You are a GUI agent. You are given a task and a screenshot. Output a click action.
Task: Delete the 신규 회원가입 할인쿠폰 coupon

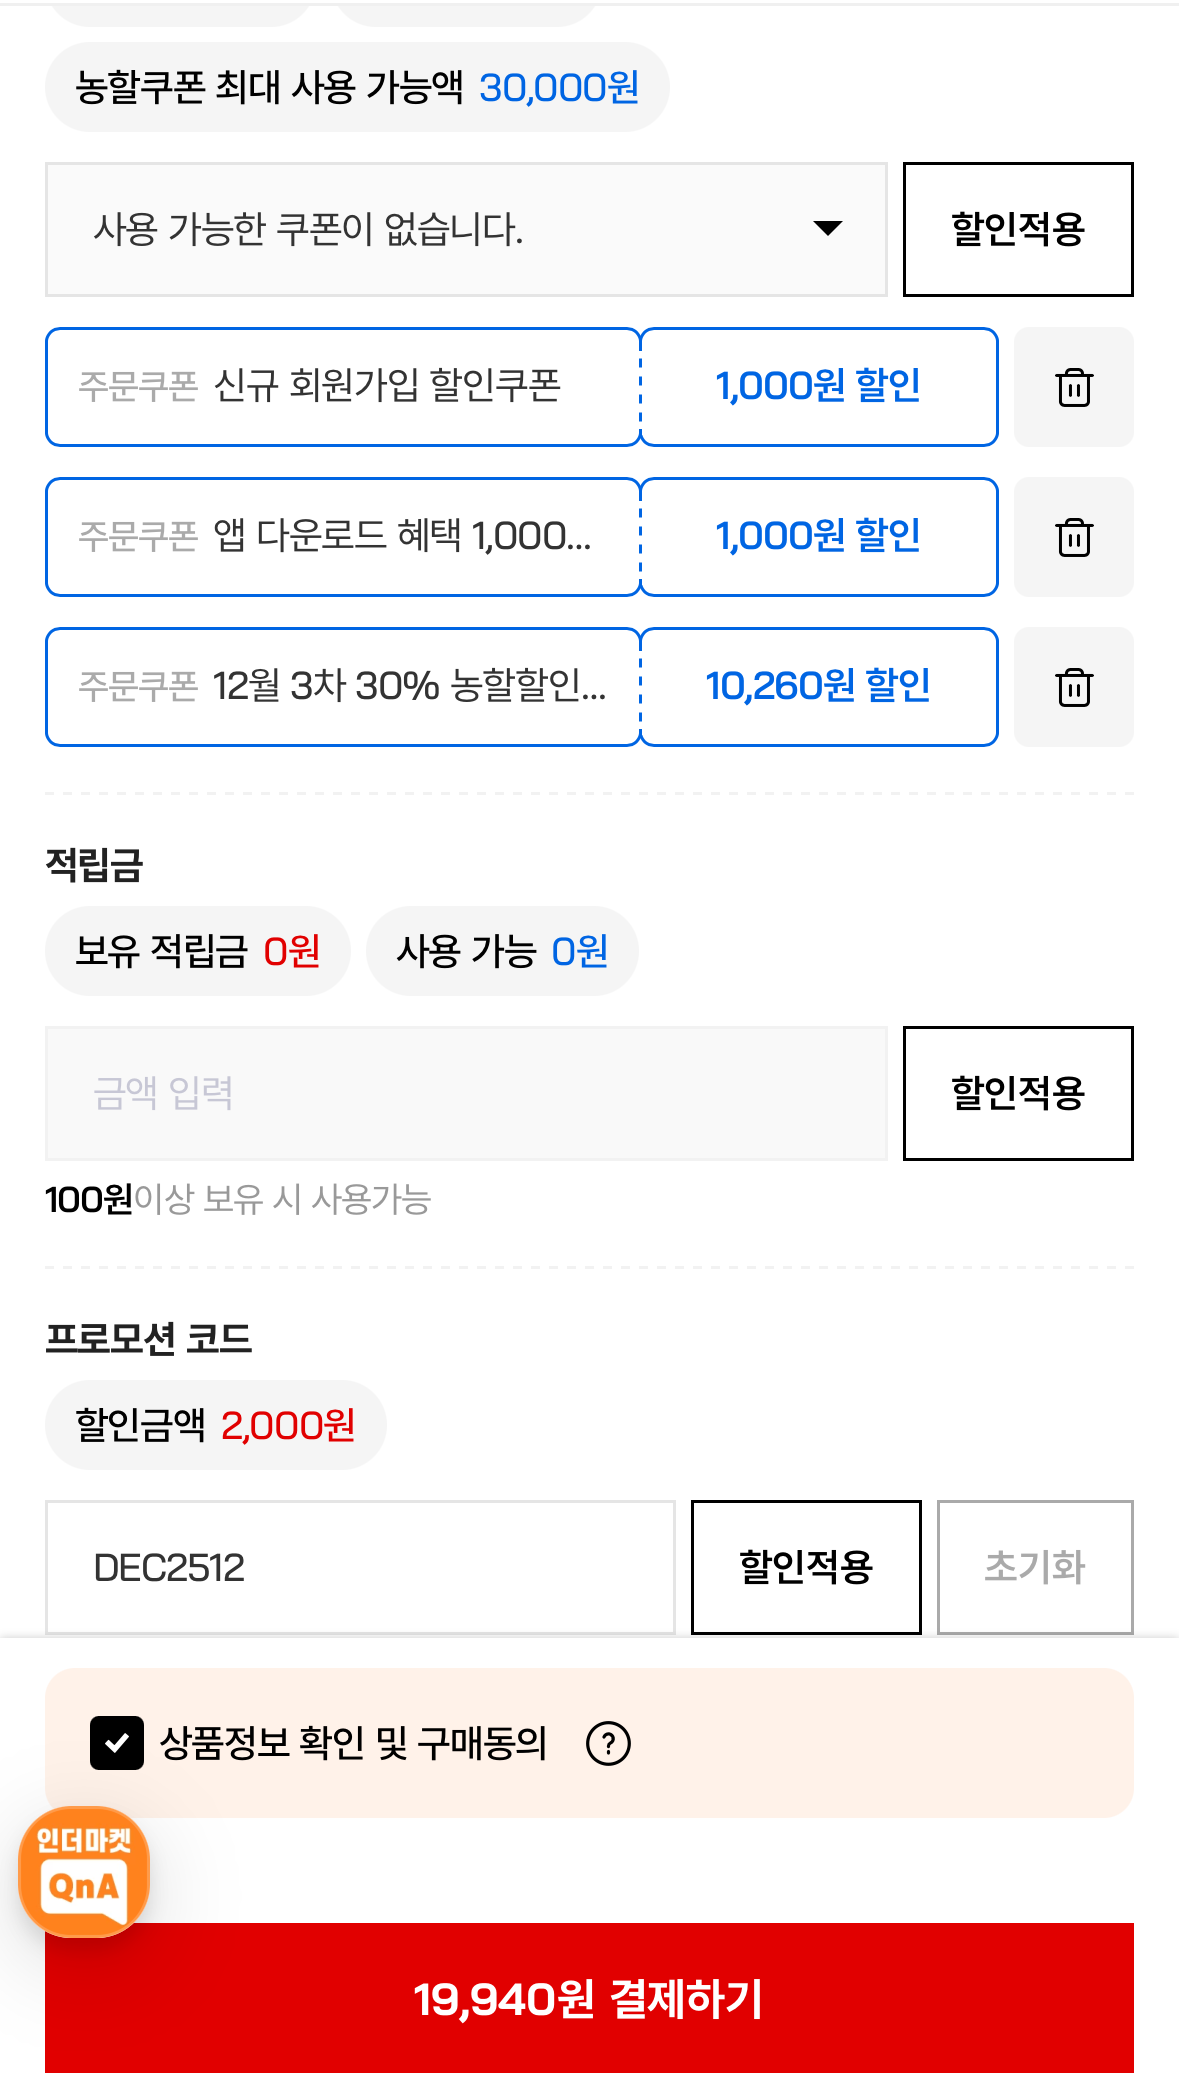coord(1073,387)
